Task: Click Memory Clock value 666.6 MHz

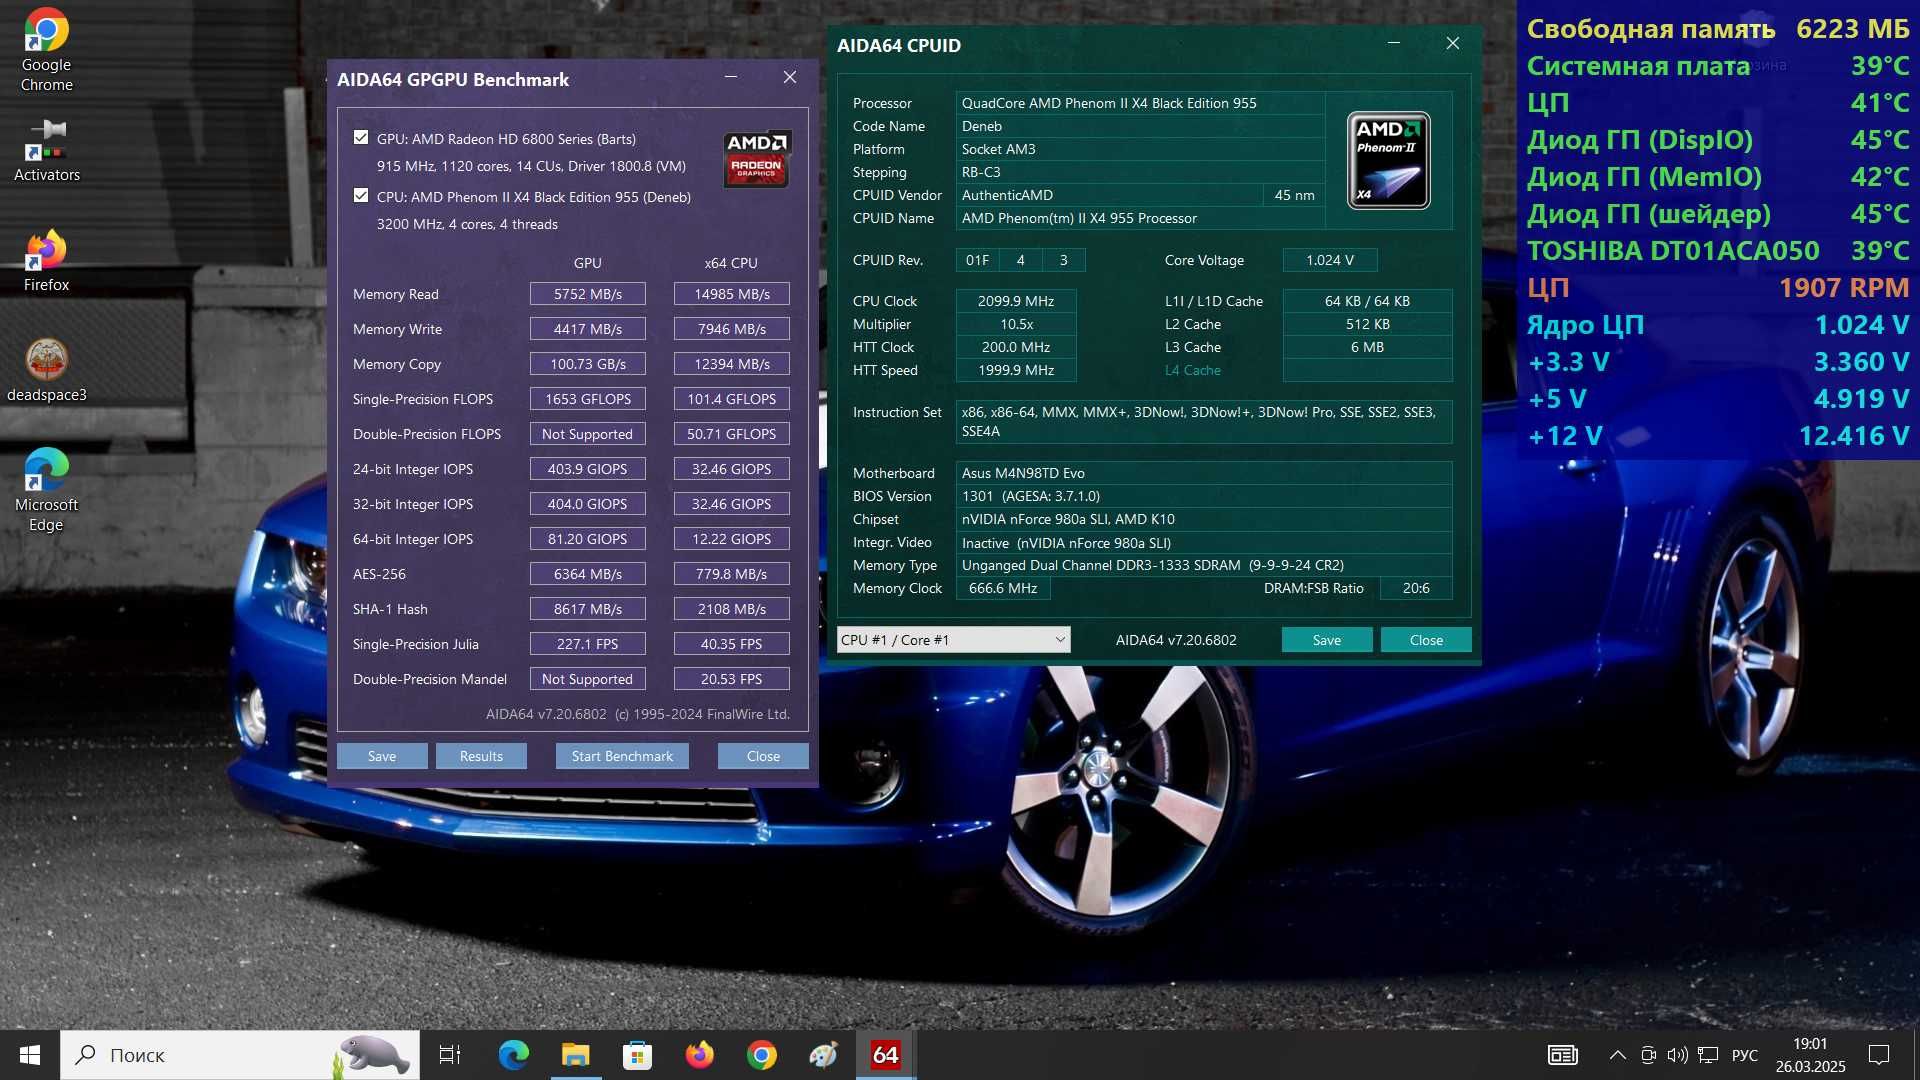Action: [x=1003, y=588]
